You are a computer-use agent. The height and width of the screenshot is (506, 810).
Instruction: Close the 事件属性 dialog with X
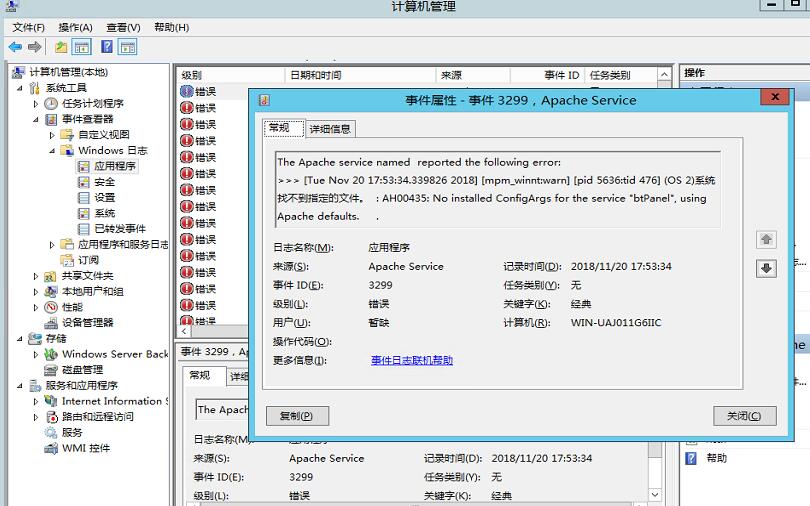point(775,97)
